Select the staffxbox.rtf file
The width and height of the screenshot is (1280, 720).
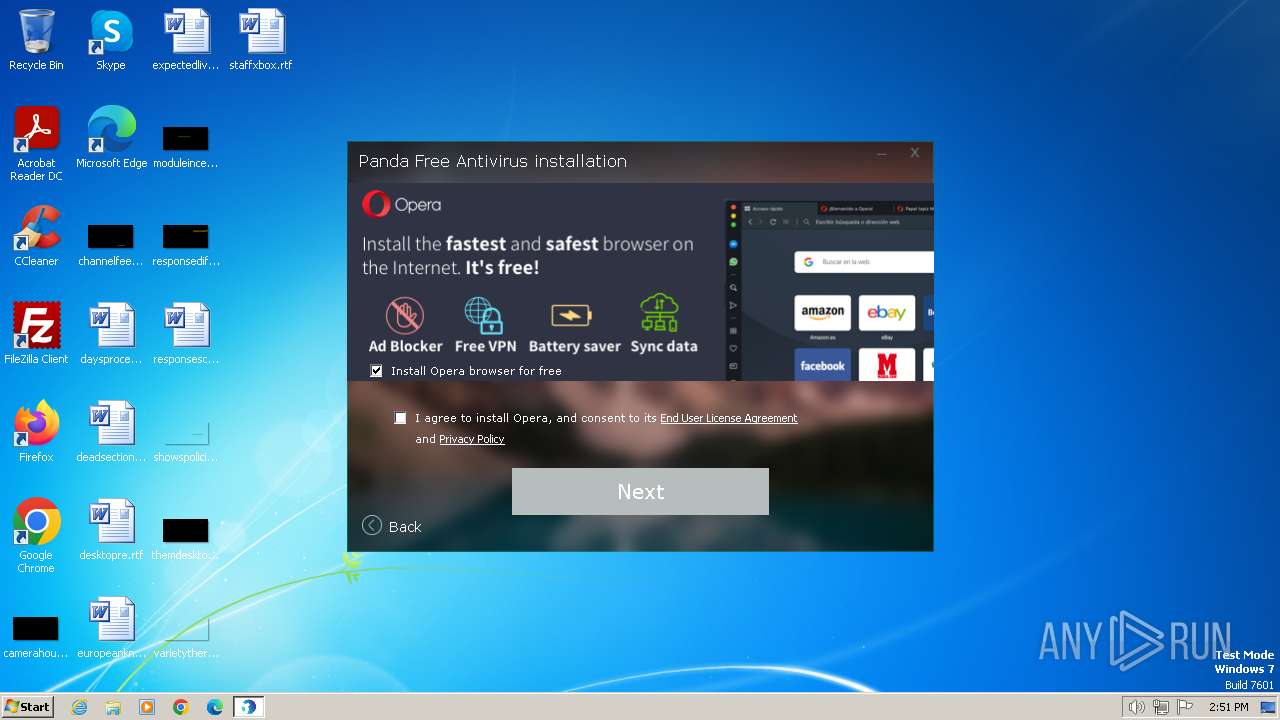[261, 40]
